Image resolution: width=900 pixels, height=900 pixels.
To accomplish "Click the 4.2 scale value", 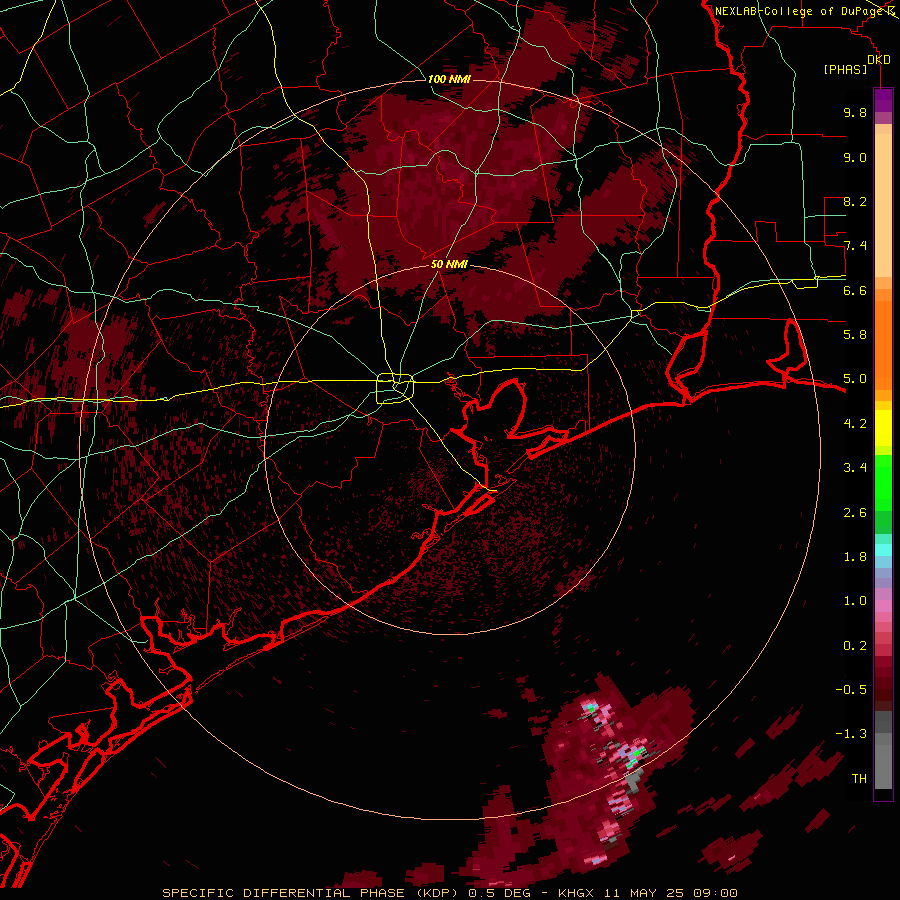I will coord(855,424).
